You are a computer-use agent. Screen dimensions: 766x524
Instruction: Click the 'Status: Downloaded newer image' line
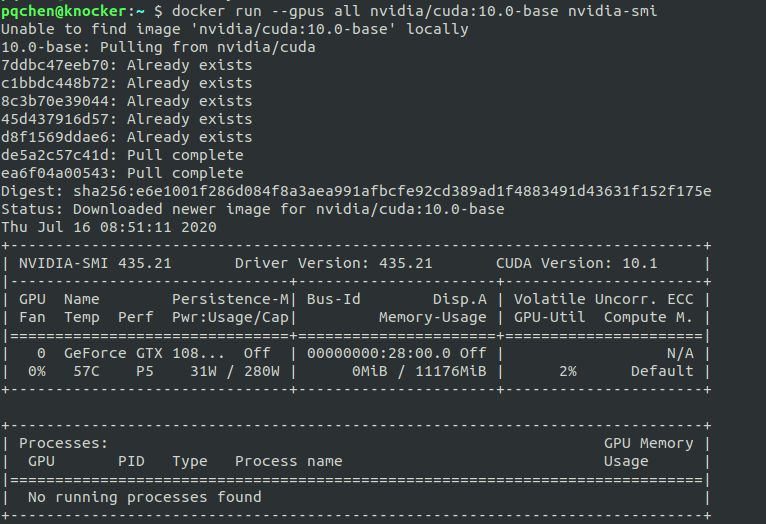[253, 209]
